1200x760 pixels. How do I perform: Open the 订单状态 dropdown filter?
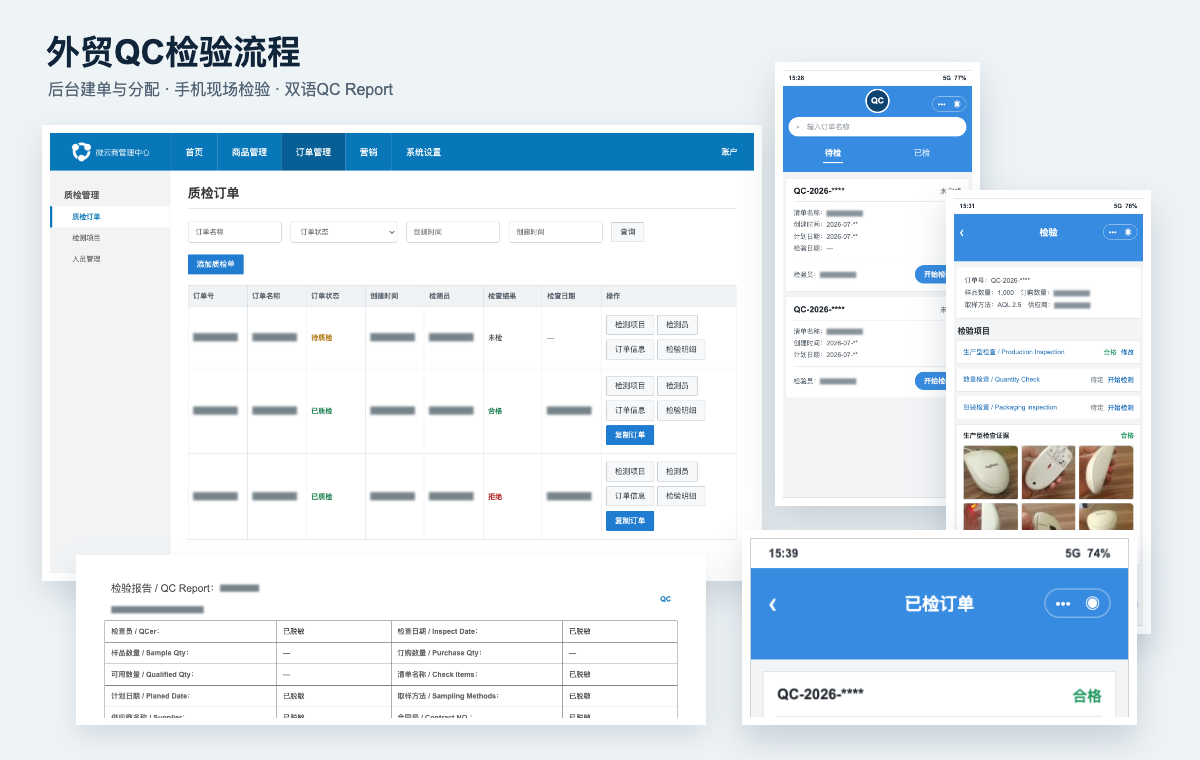click(343, 232)
